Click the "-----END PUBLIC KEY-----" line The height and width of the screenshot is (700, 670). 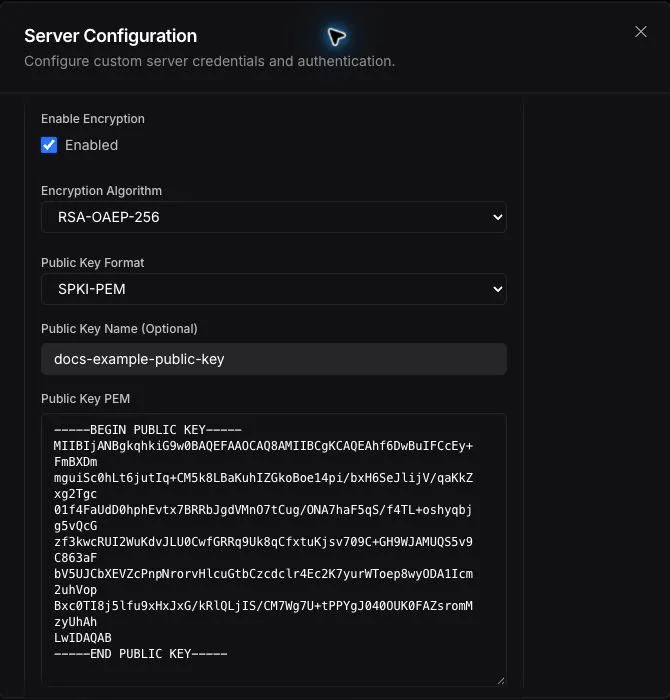141,654
